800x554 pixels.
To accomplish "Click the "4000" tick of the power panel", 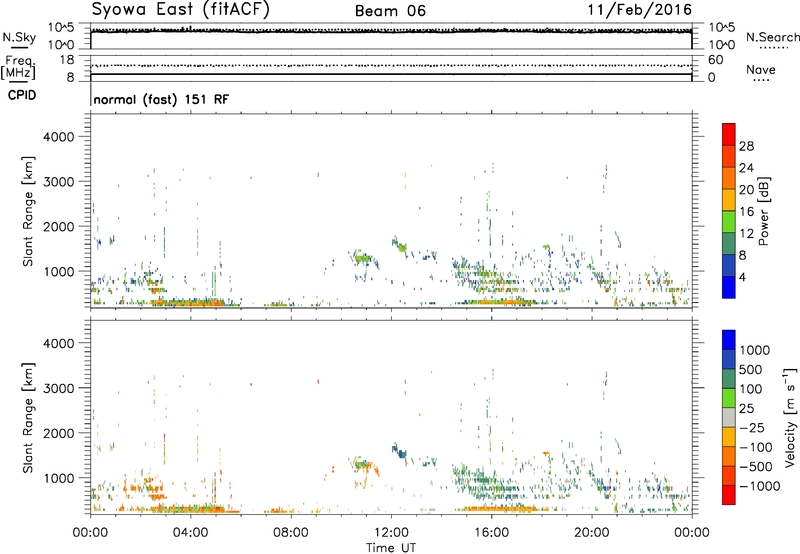I will point(59,137).
